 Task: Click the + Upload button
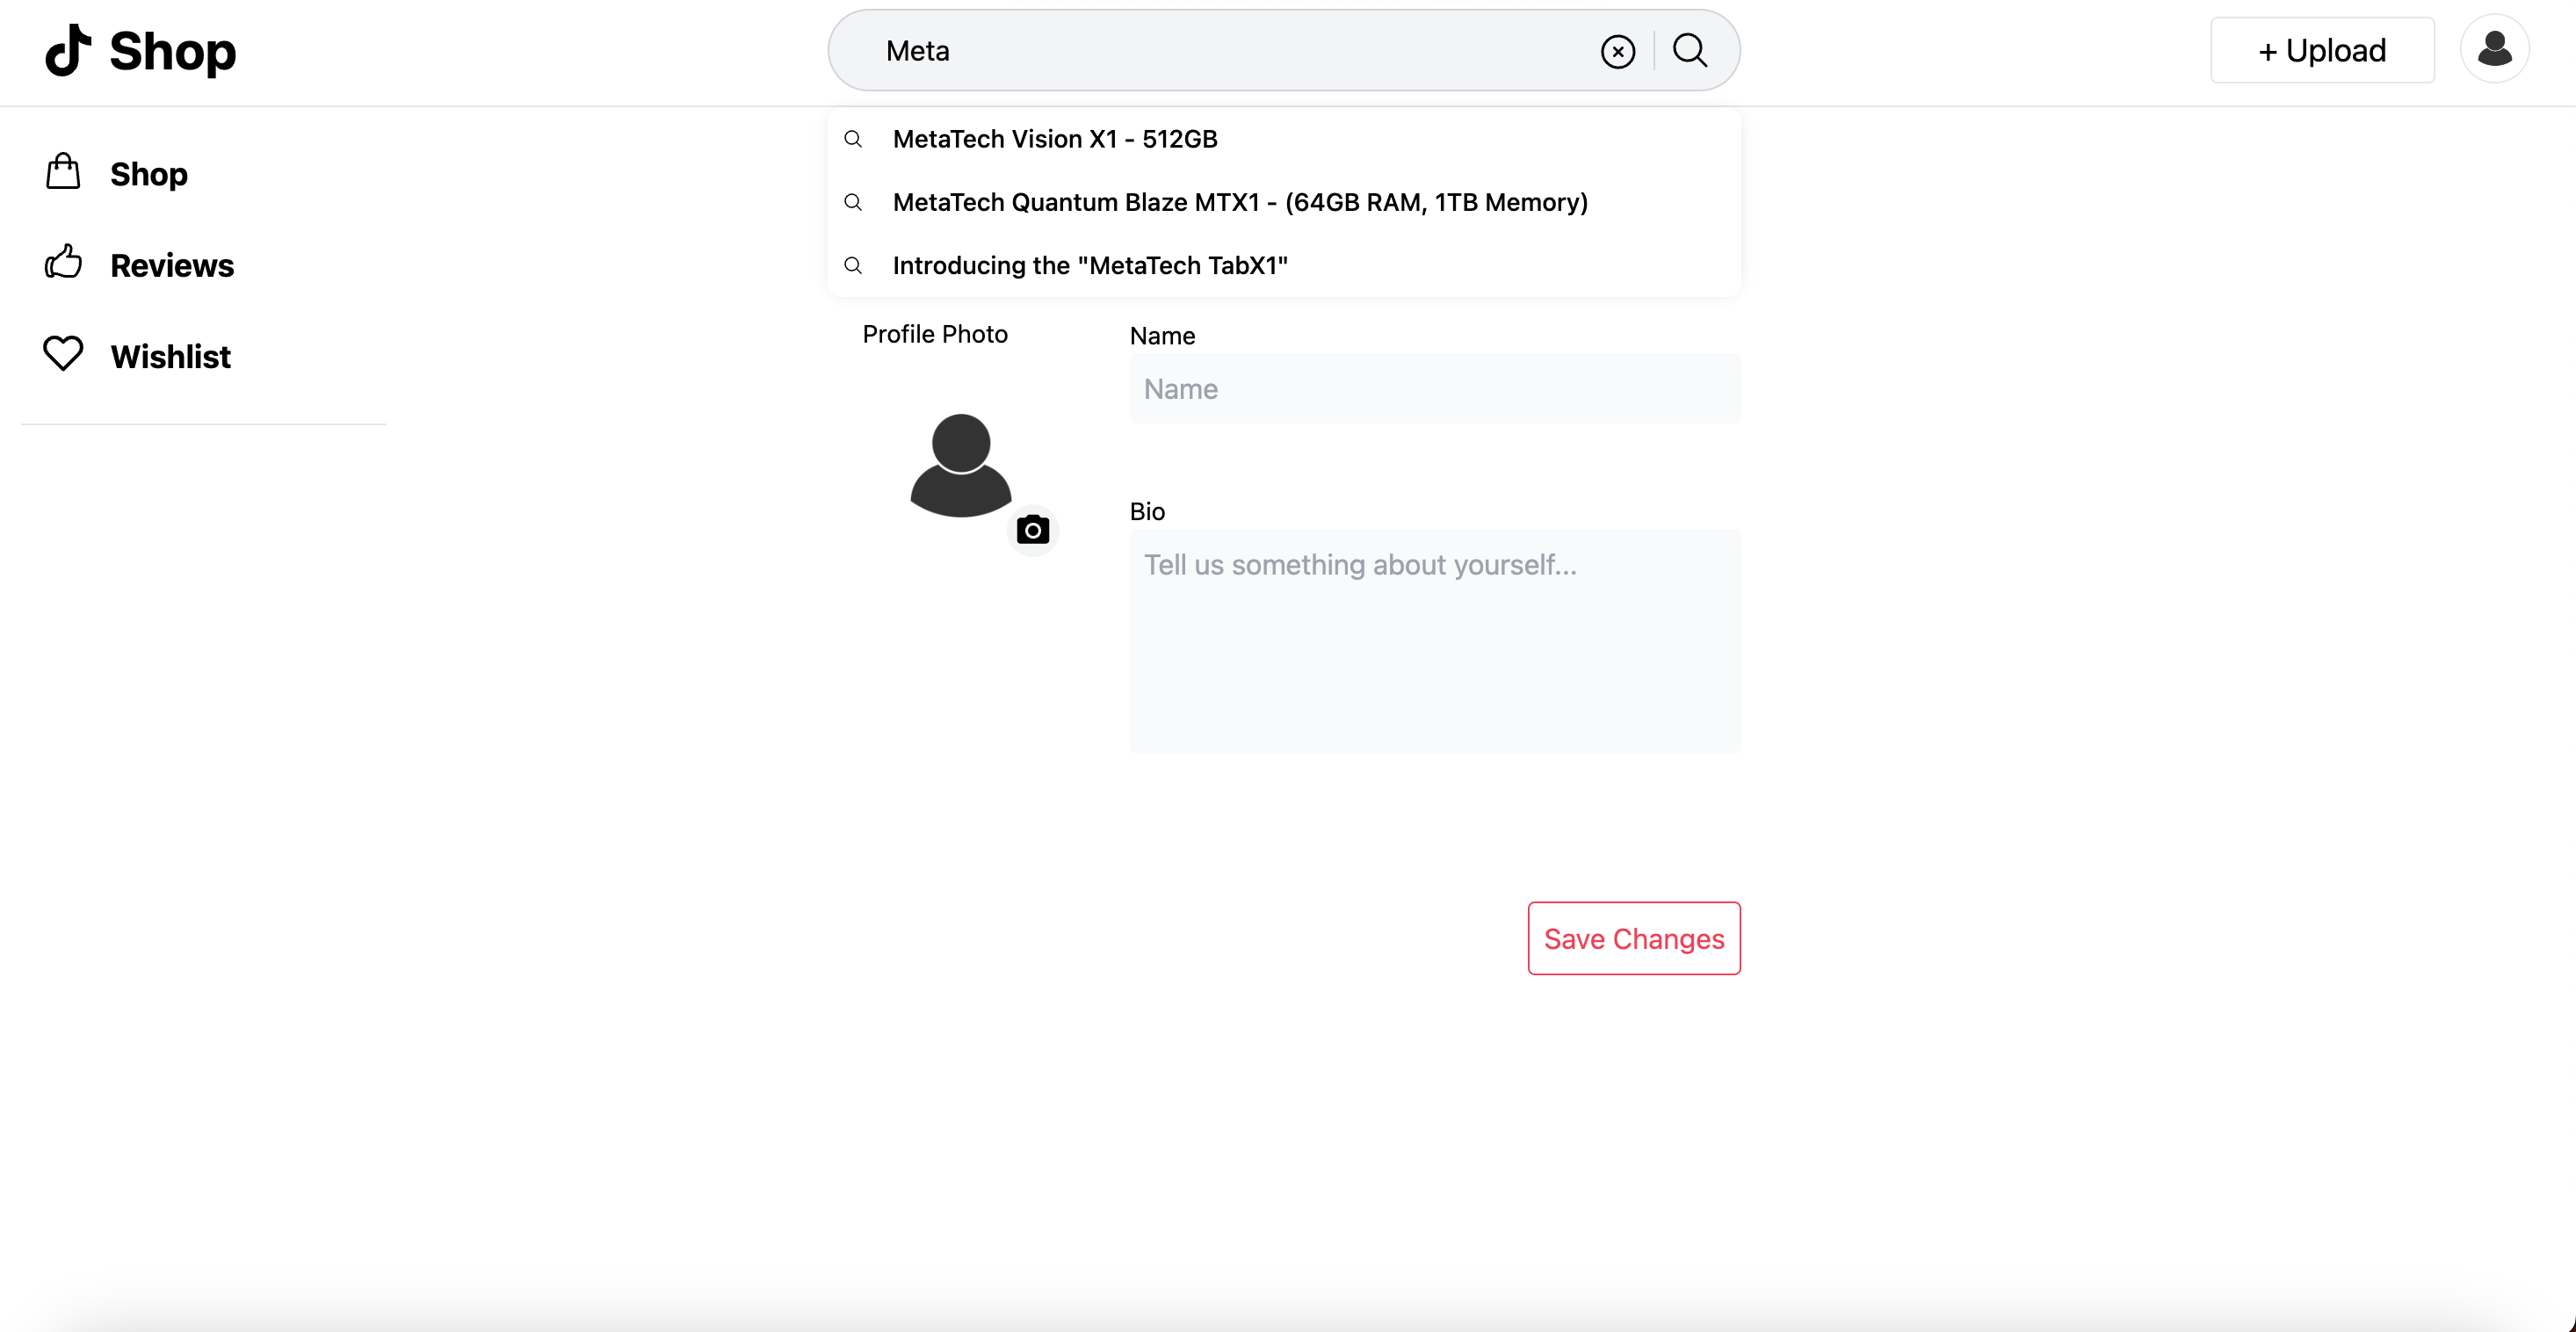pyautogui.click(x=2321, y=50)
